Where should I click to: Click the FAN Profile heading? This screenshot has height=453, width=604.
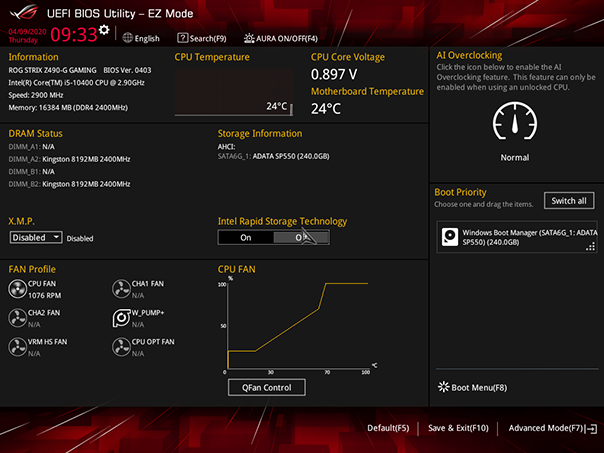pyautogui.click(x=32, y=269)
